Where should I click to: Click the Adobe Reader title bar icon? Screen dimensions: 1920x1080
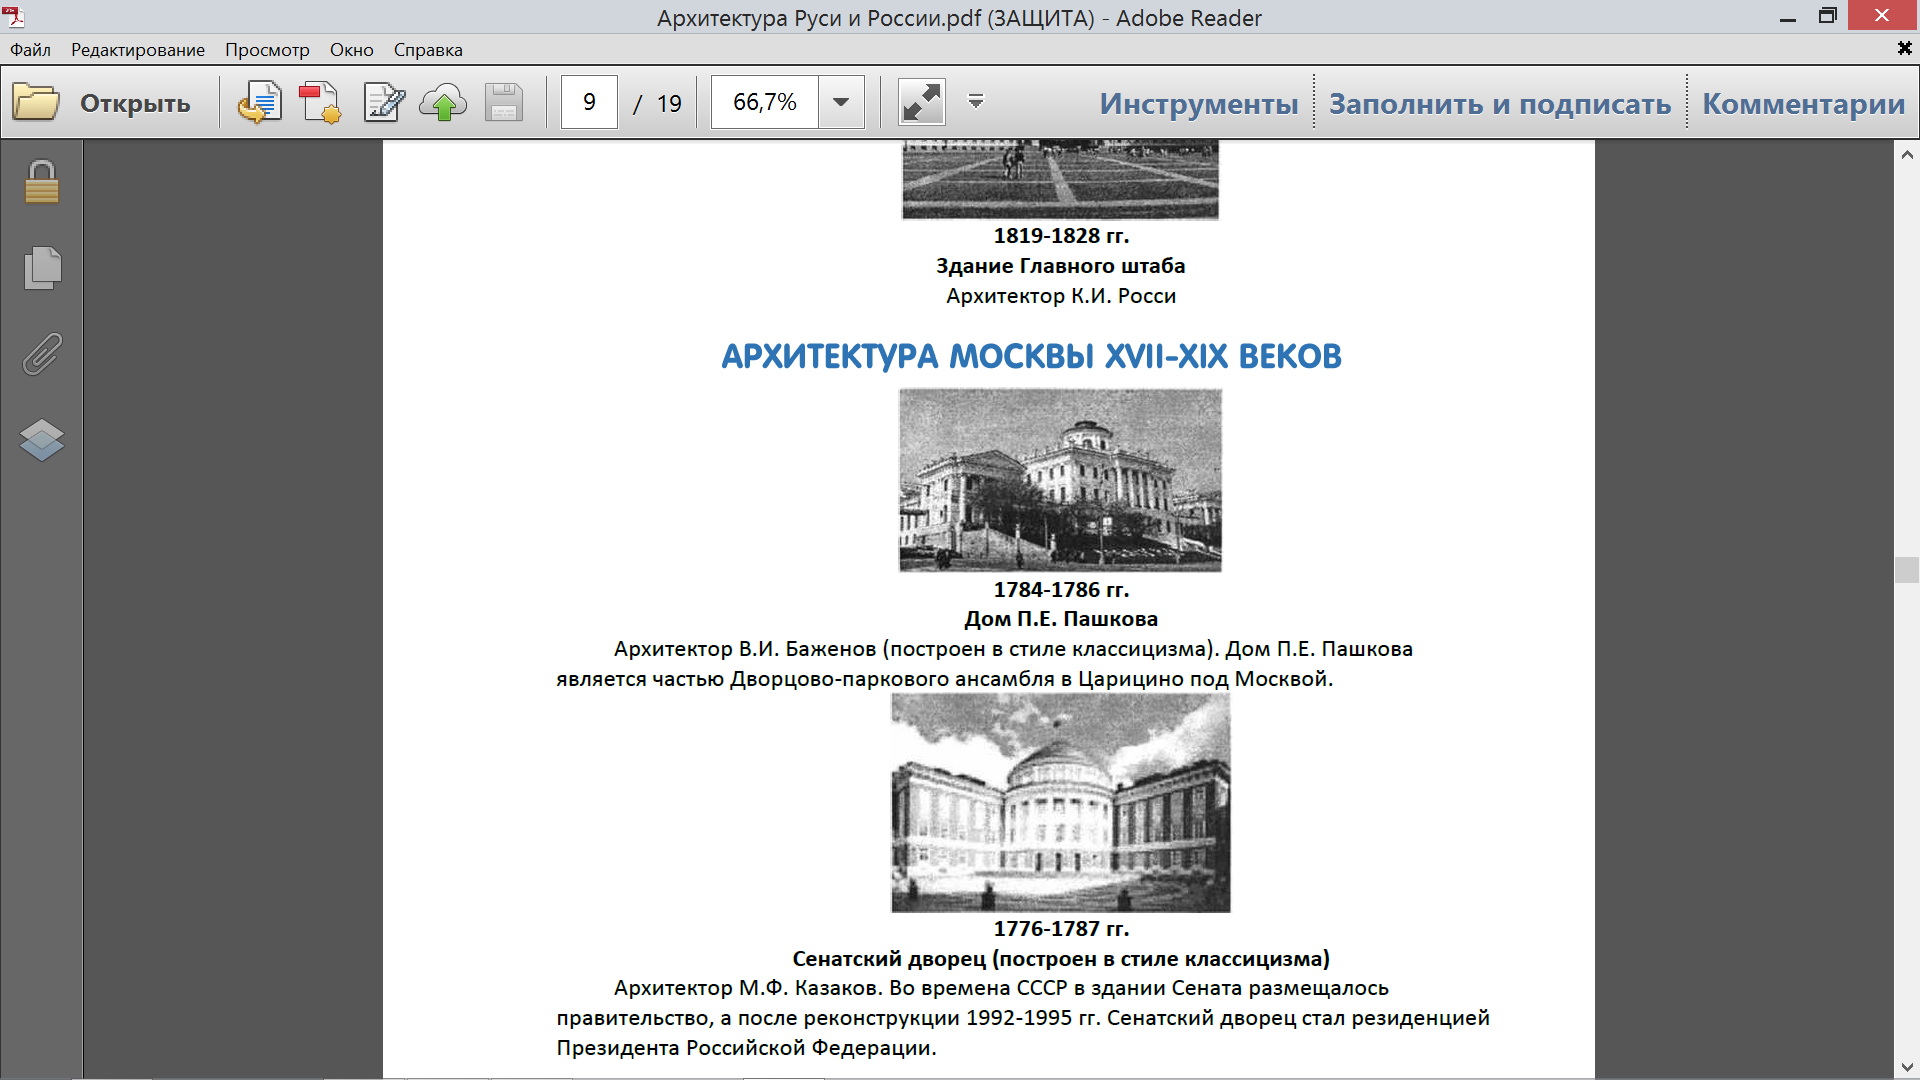tap(14, 16)
